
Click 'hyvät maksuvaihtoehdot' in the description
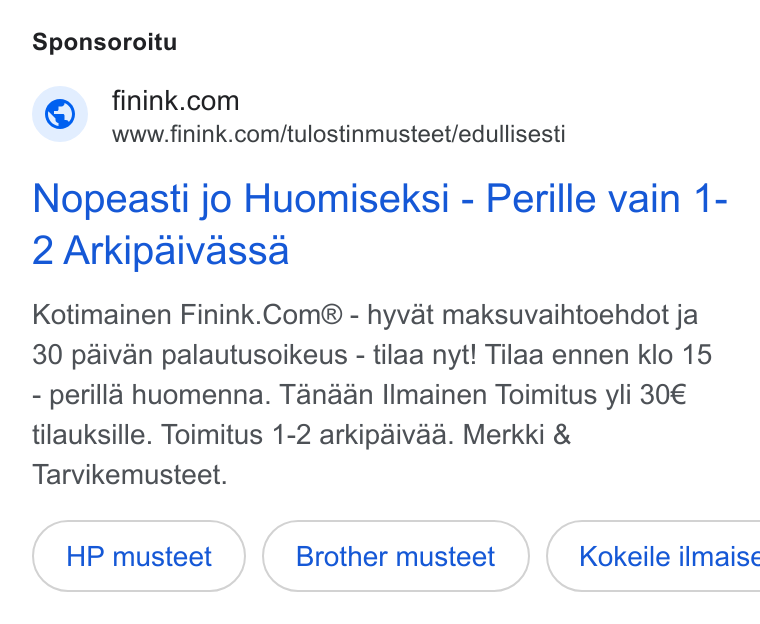coord(518,315)
